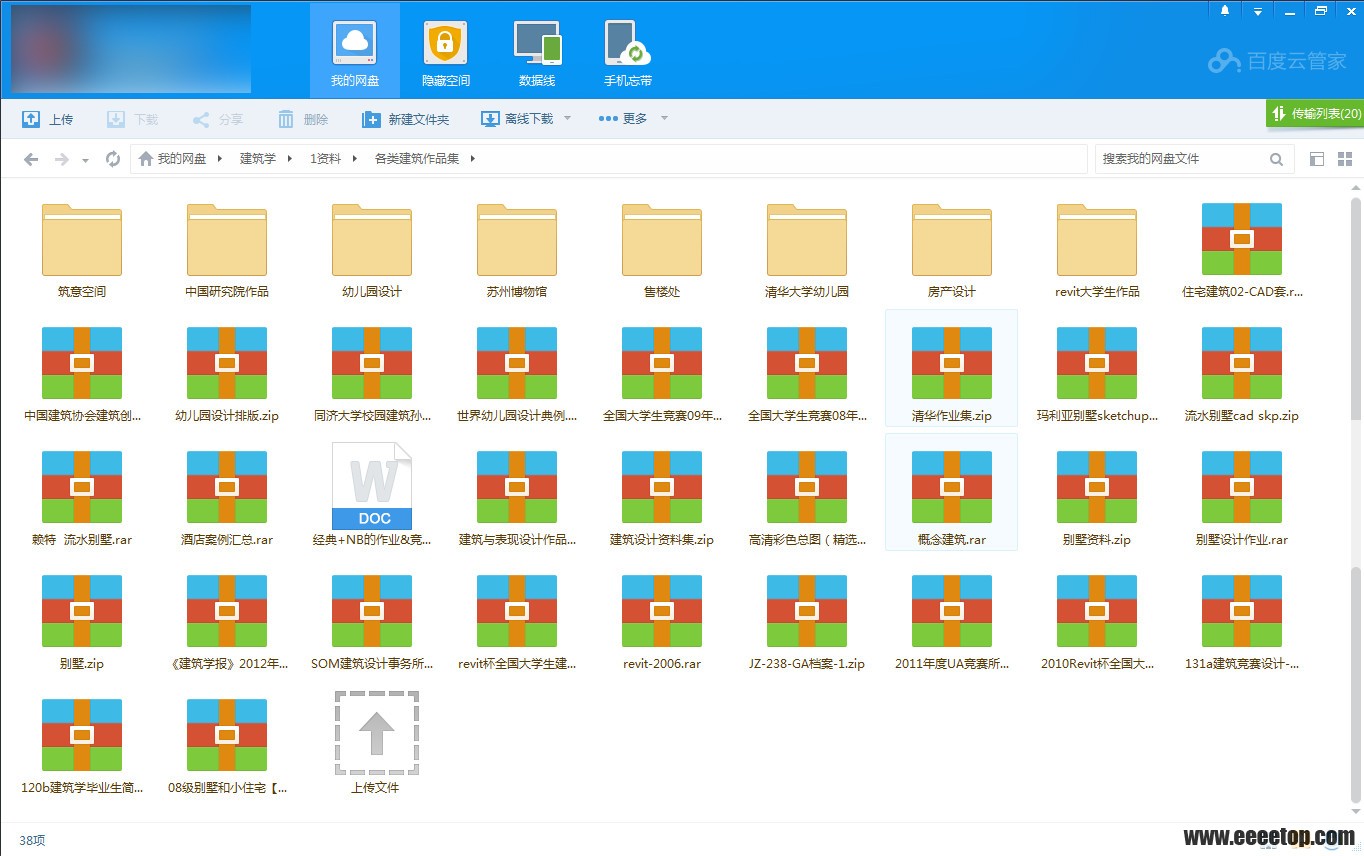Select the 别墅.zip archive

point(82,622)
